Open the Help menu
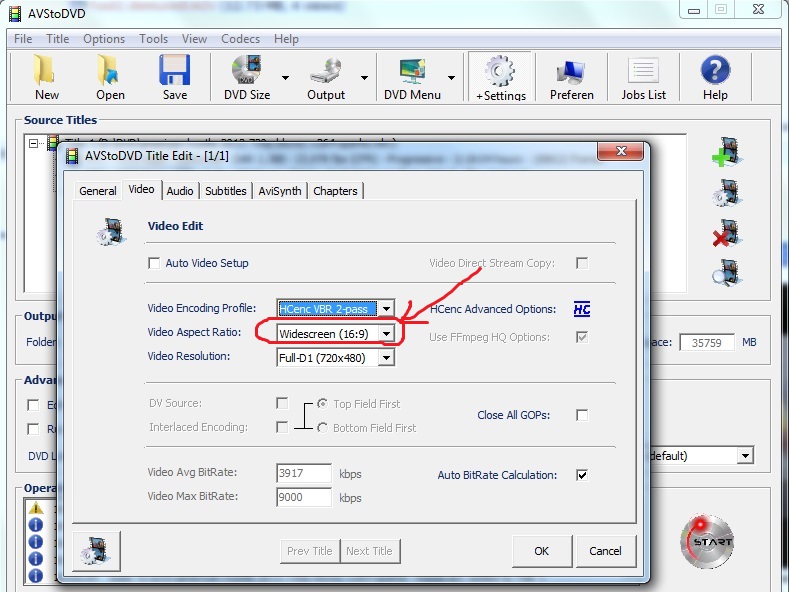 (x=286, y=39)
